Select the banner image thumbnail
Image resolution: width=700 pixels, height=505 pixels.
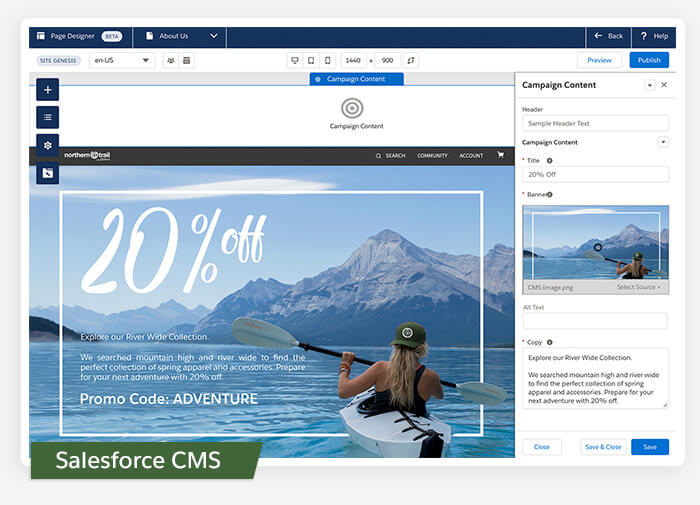point(596,243)
